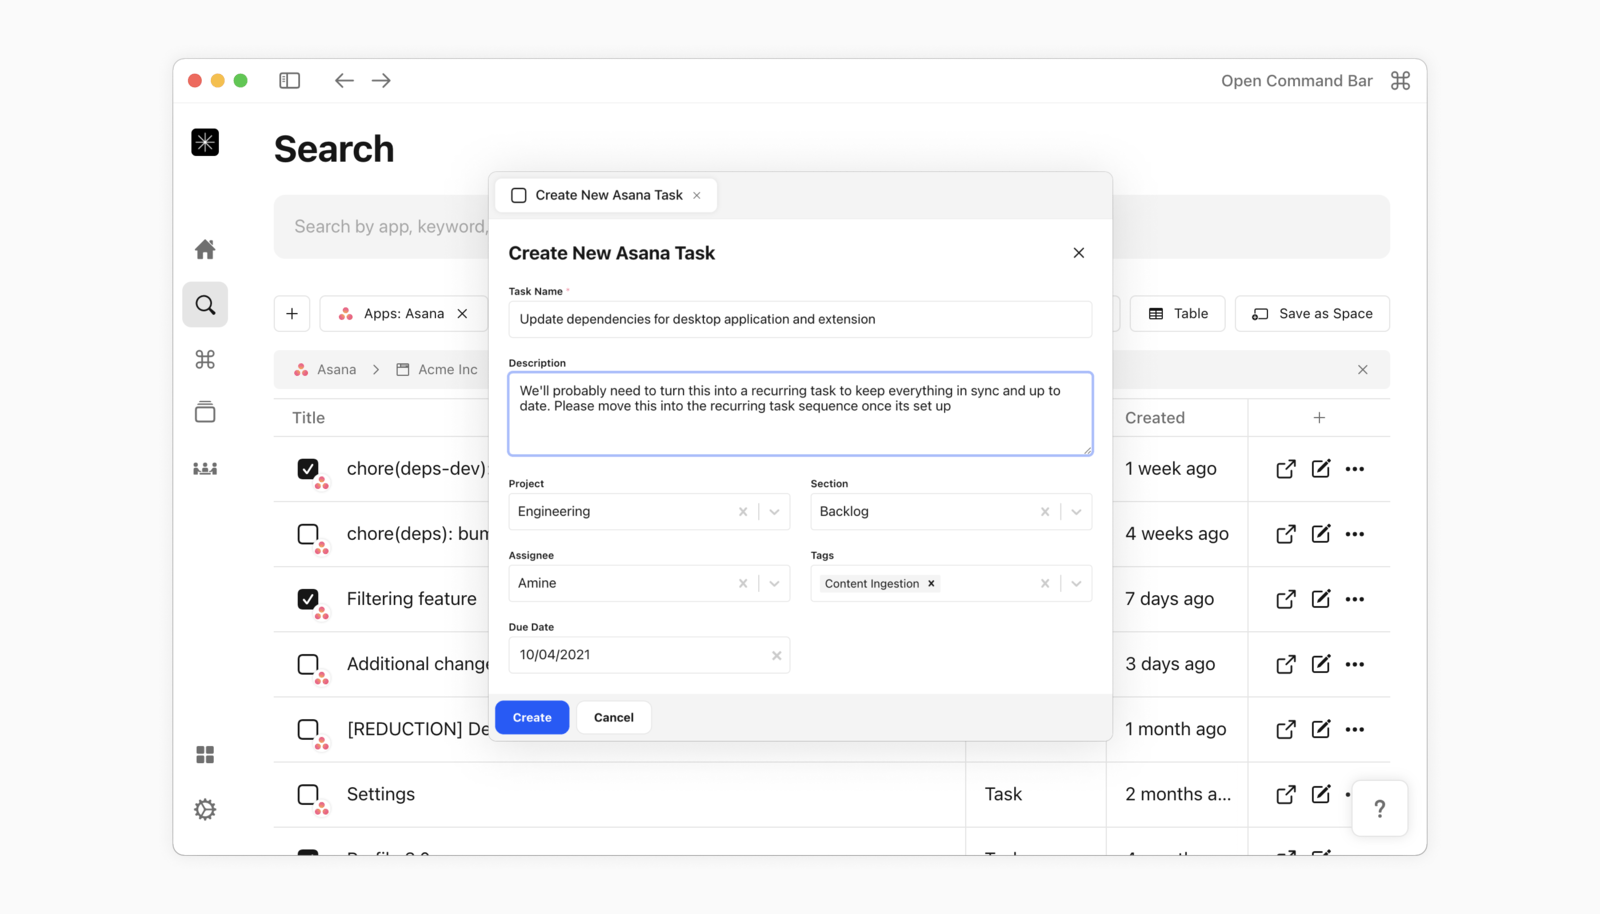Click the Created column header
The image size is (1600, 914).
(1155, 418)
